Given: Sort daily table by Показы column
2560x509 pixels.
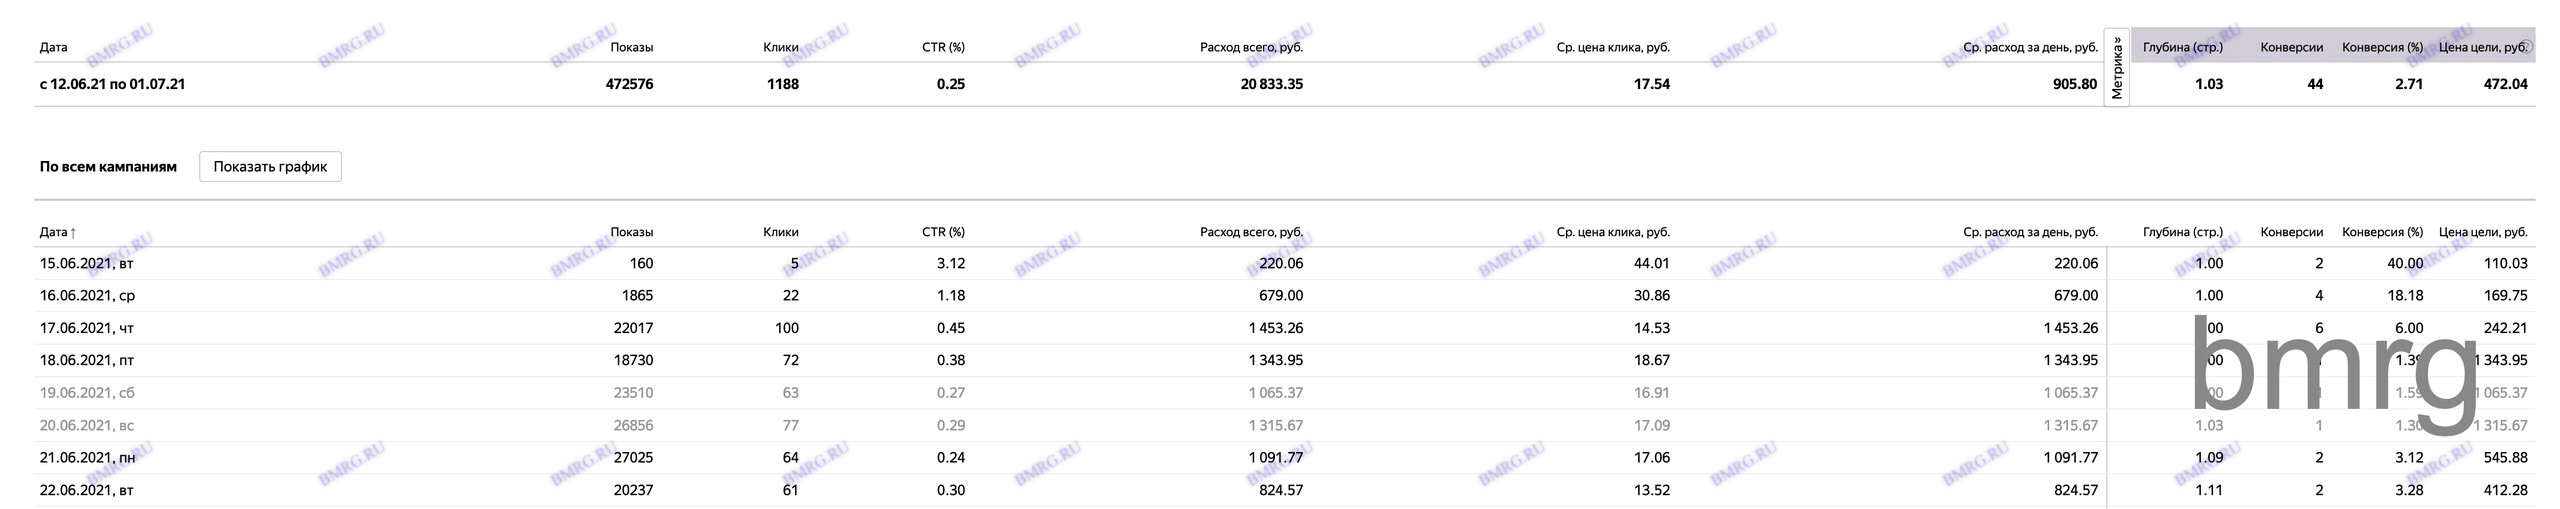Looking at the screenshot, I should (631, 232).
